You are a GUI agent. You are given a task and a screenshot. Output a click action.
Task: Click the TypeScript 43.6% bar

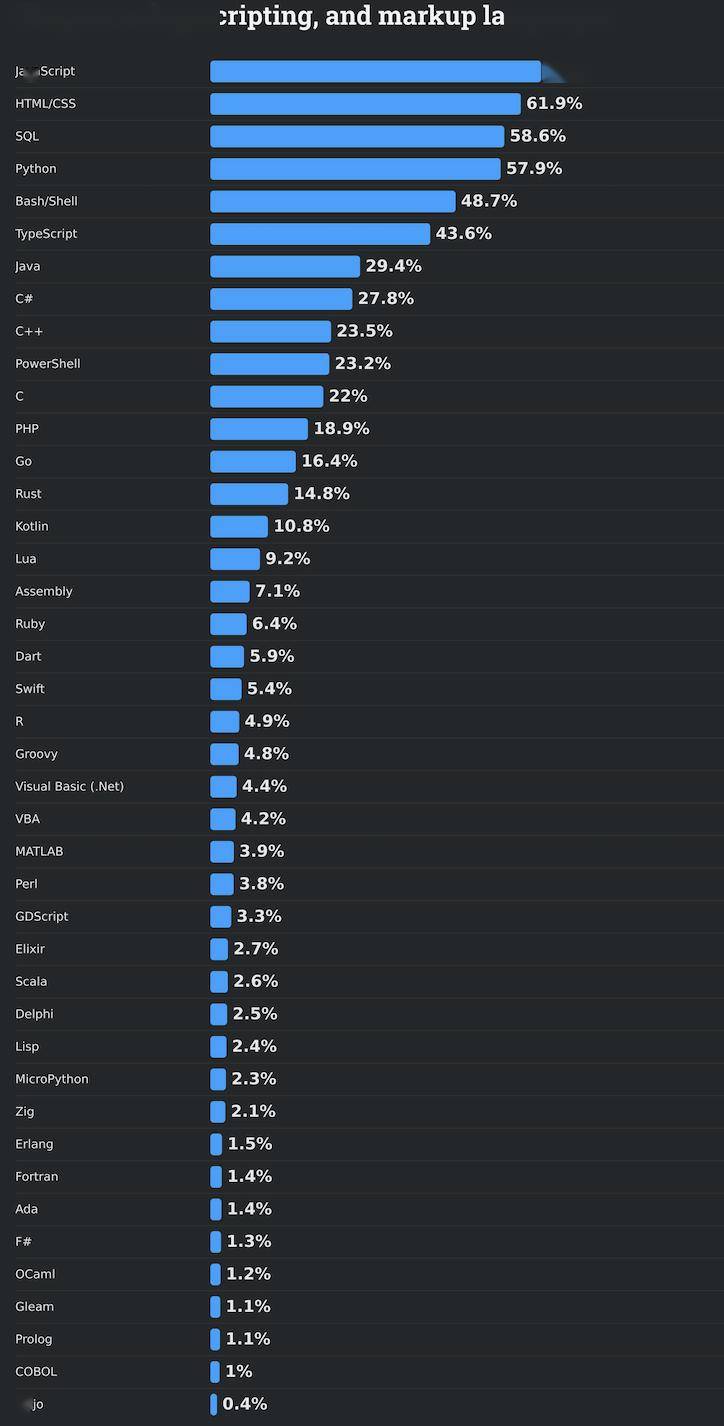(320, 234)
